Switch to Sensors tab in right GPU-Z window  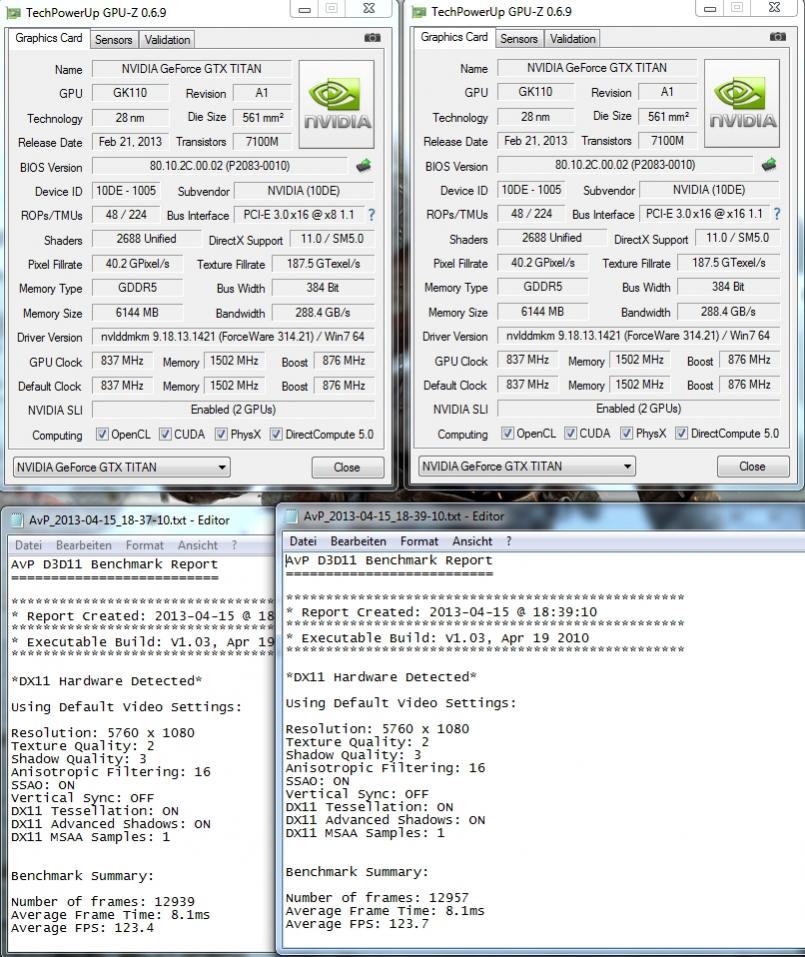[x=519, y=38]
